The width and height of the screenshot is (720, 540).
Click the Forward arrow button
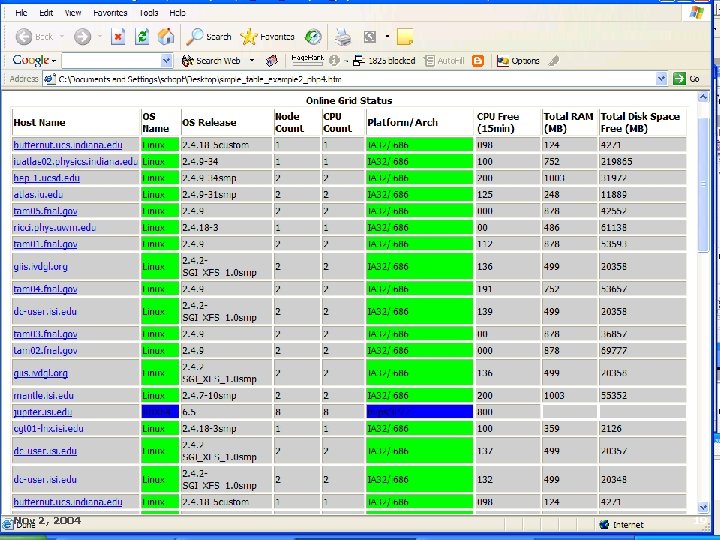click(x=83, y=37)
